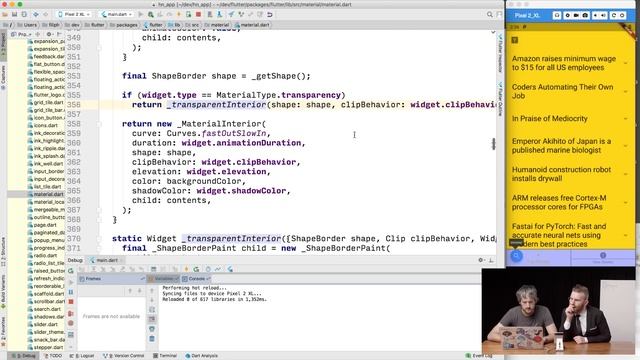Click the Fastai for PyTorch article title
This screenshot has height=360, width=640.
pos(558,235)
